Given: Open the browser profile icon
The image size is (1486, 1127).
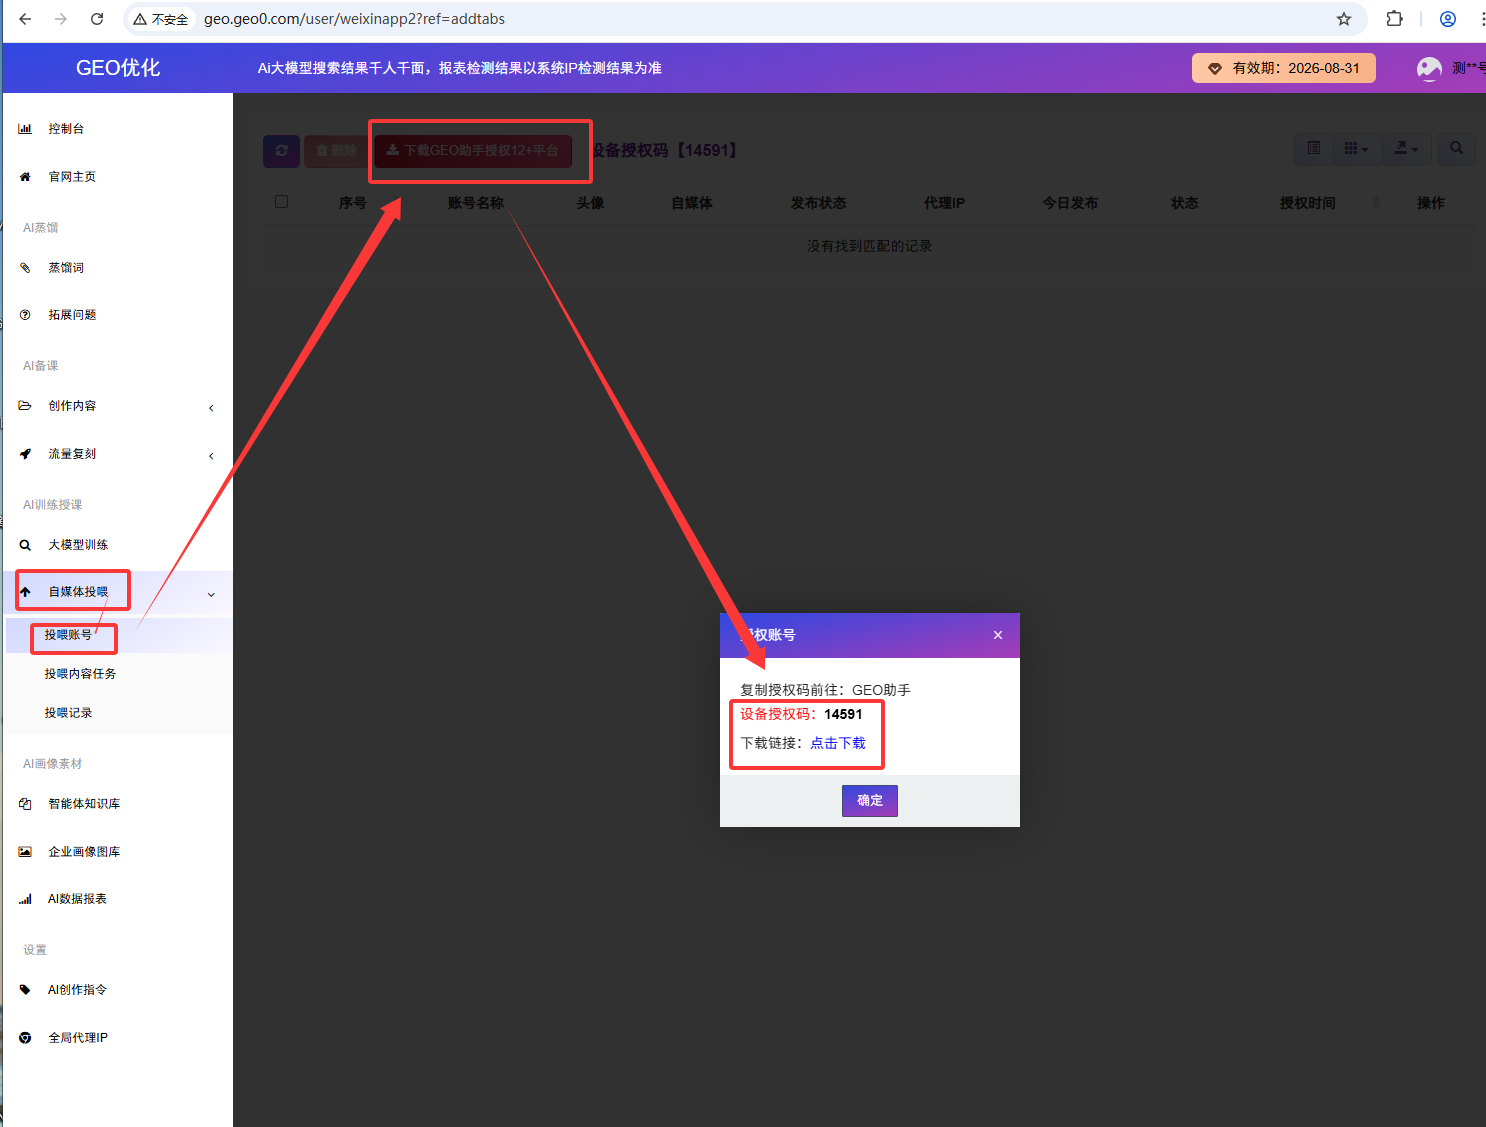Looking at the screenshot, I should [1447, 19].
